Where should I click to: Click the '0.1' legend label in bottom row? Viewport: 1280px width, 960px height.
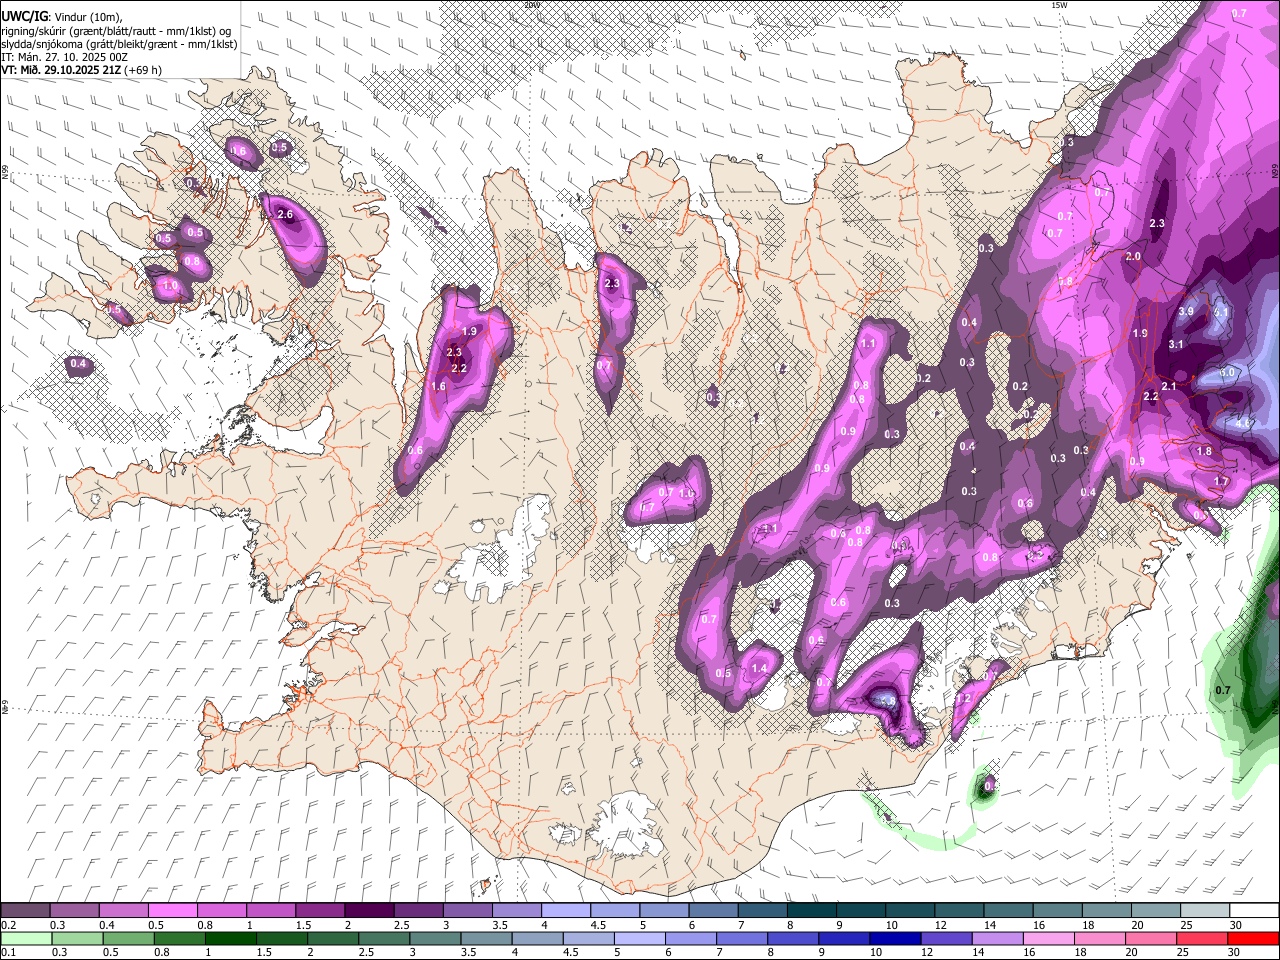pos(8,952)
